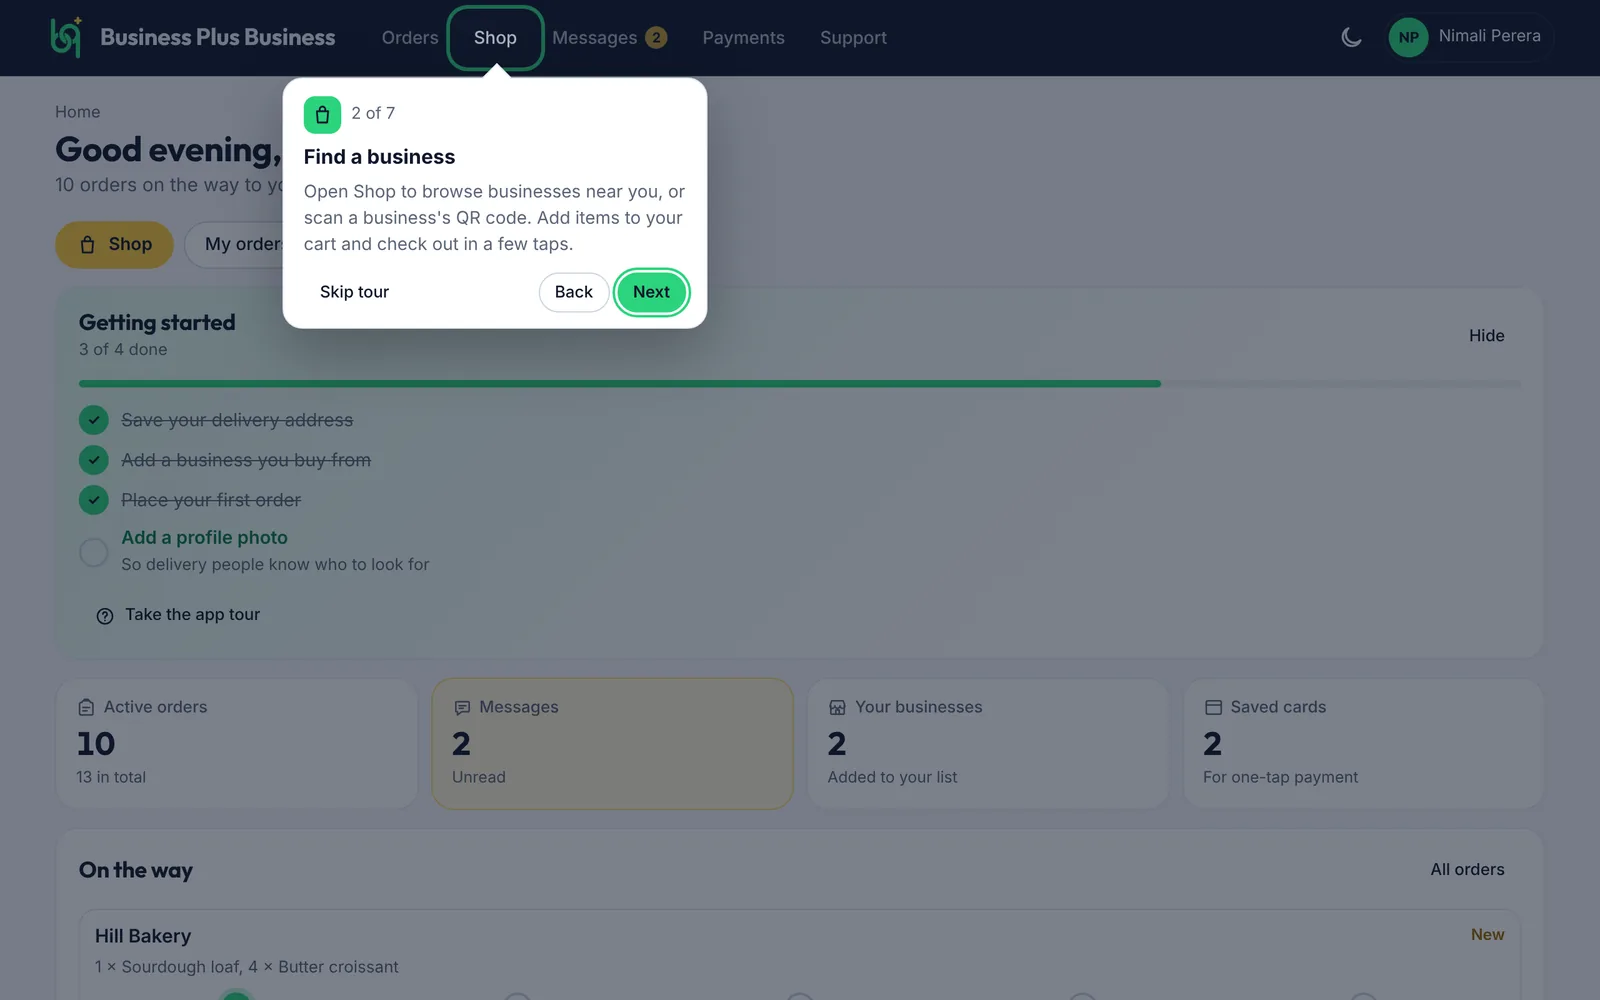The height and width of the screenshot is (1000, 1600).
Task: Check the Add a profile photo circle
Action: (x=94, y=552)
